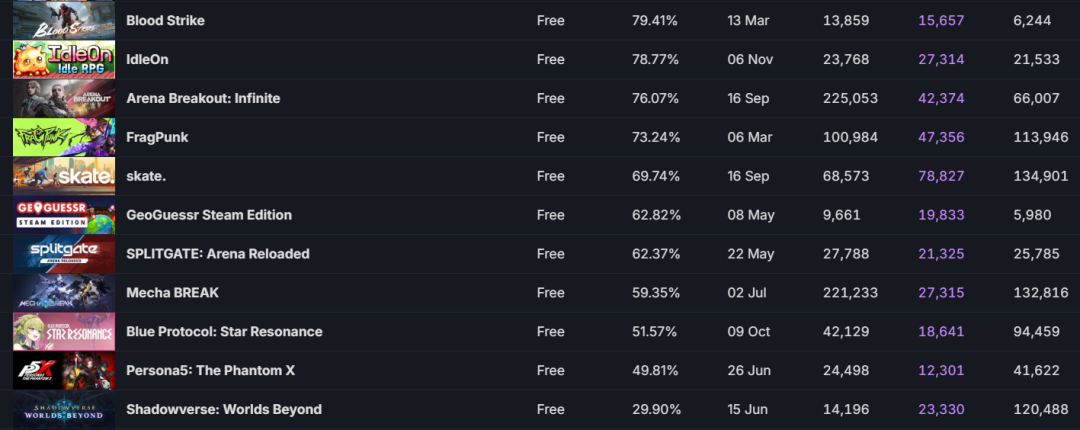Open the GeoGuessr Steam Edition thumbnail

(x=63, y=215)
